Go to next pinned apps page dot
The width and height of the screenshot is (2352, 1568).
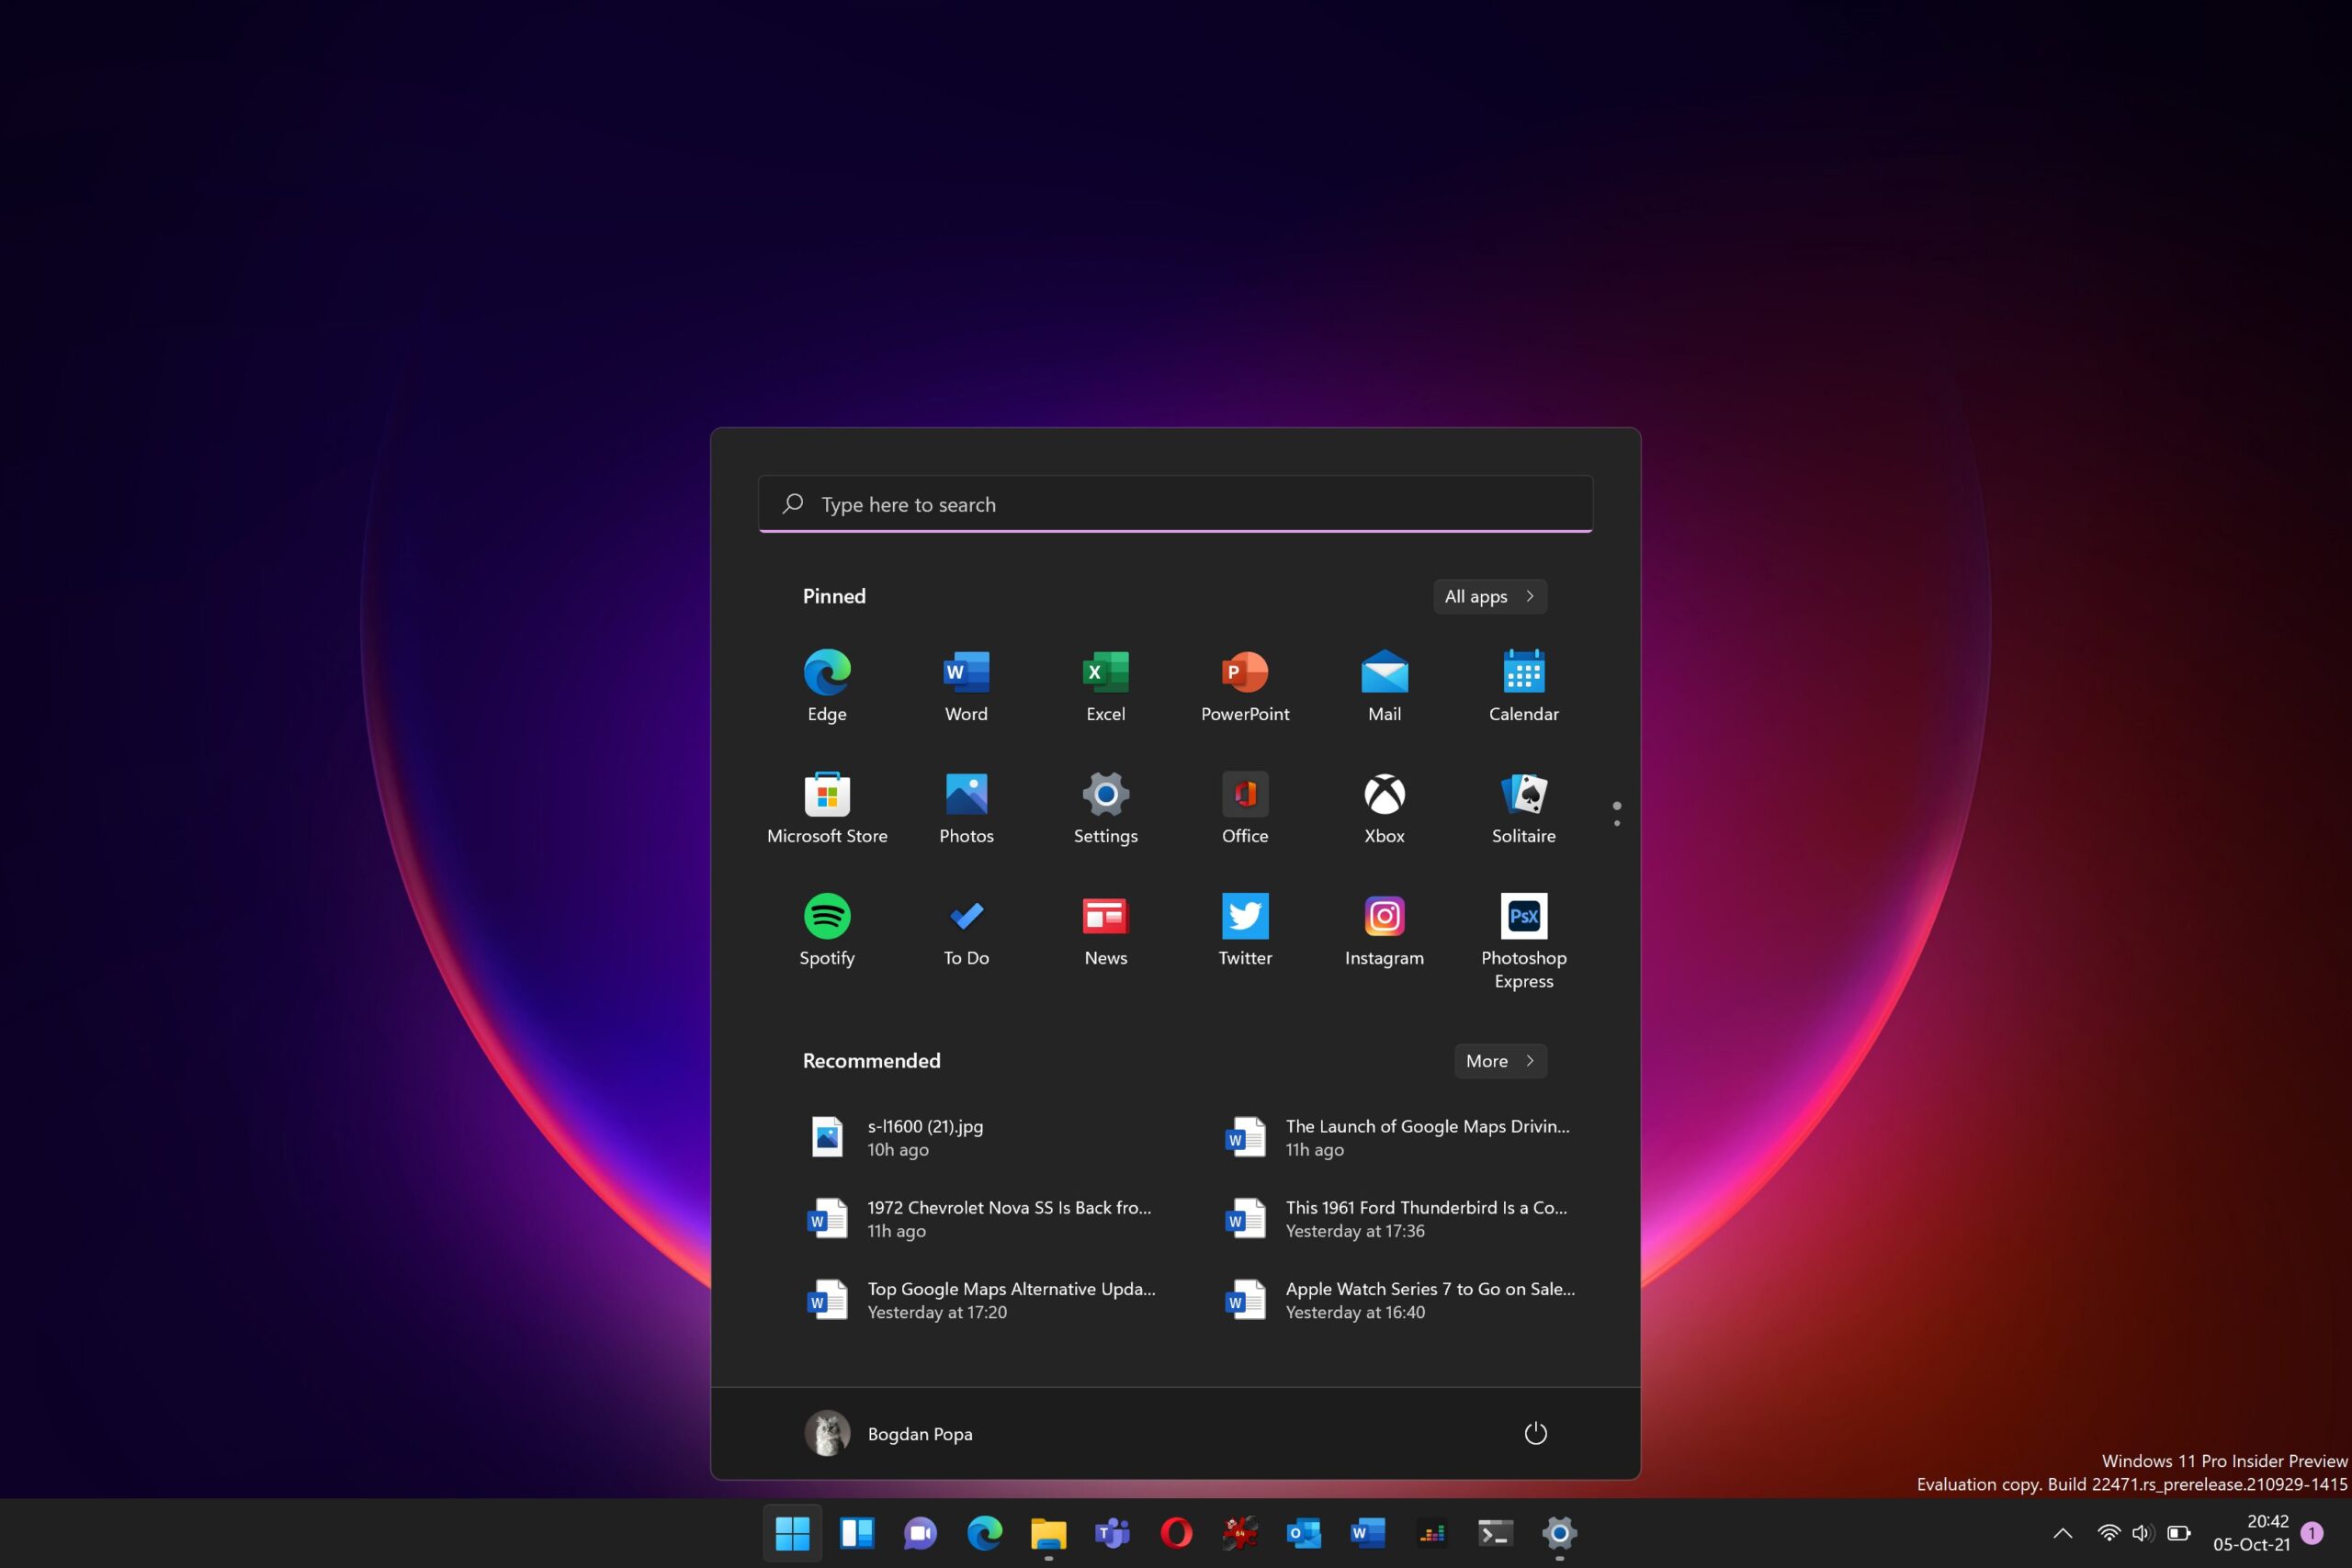click(1617, 823)
